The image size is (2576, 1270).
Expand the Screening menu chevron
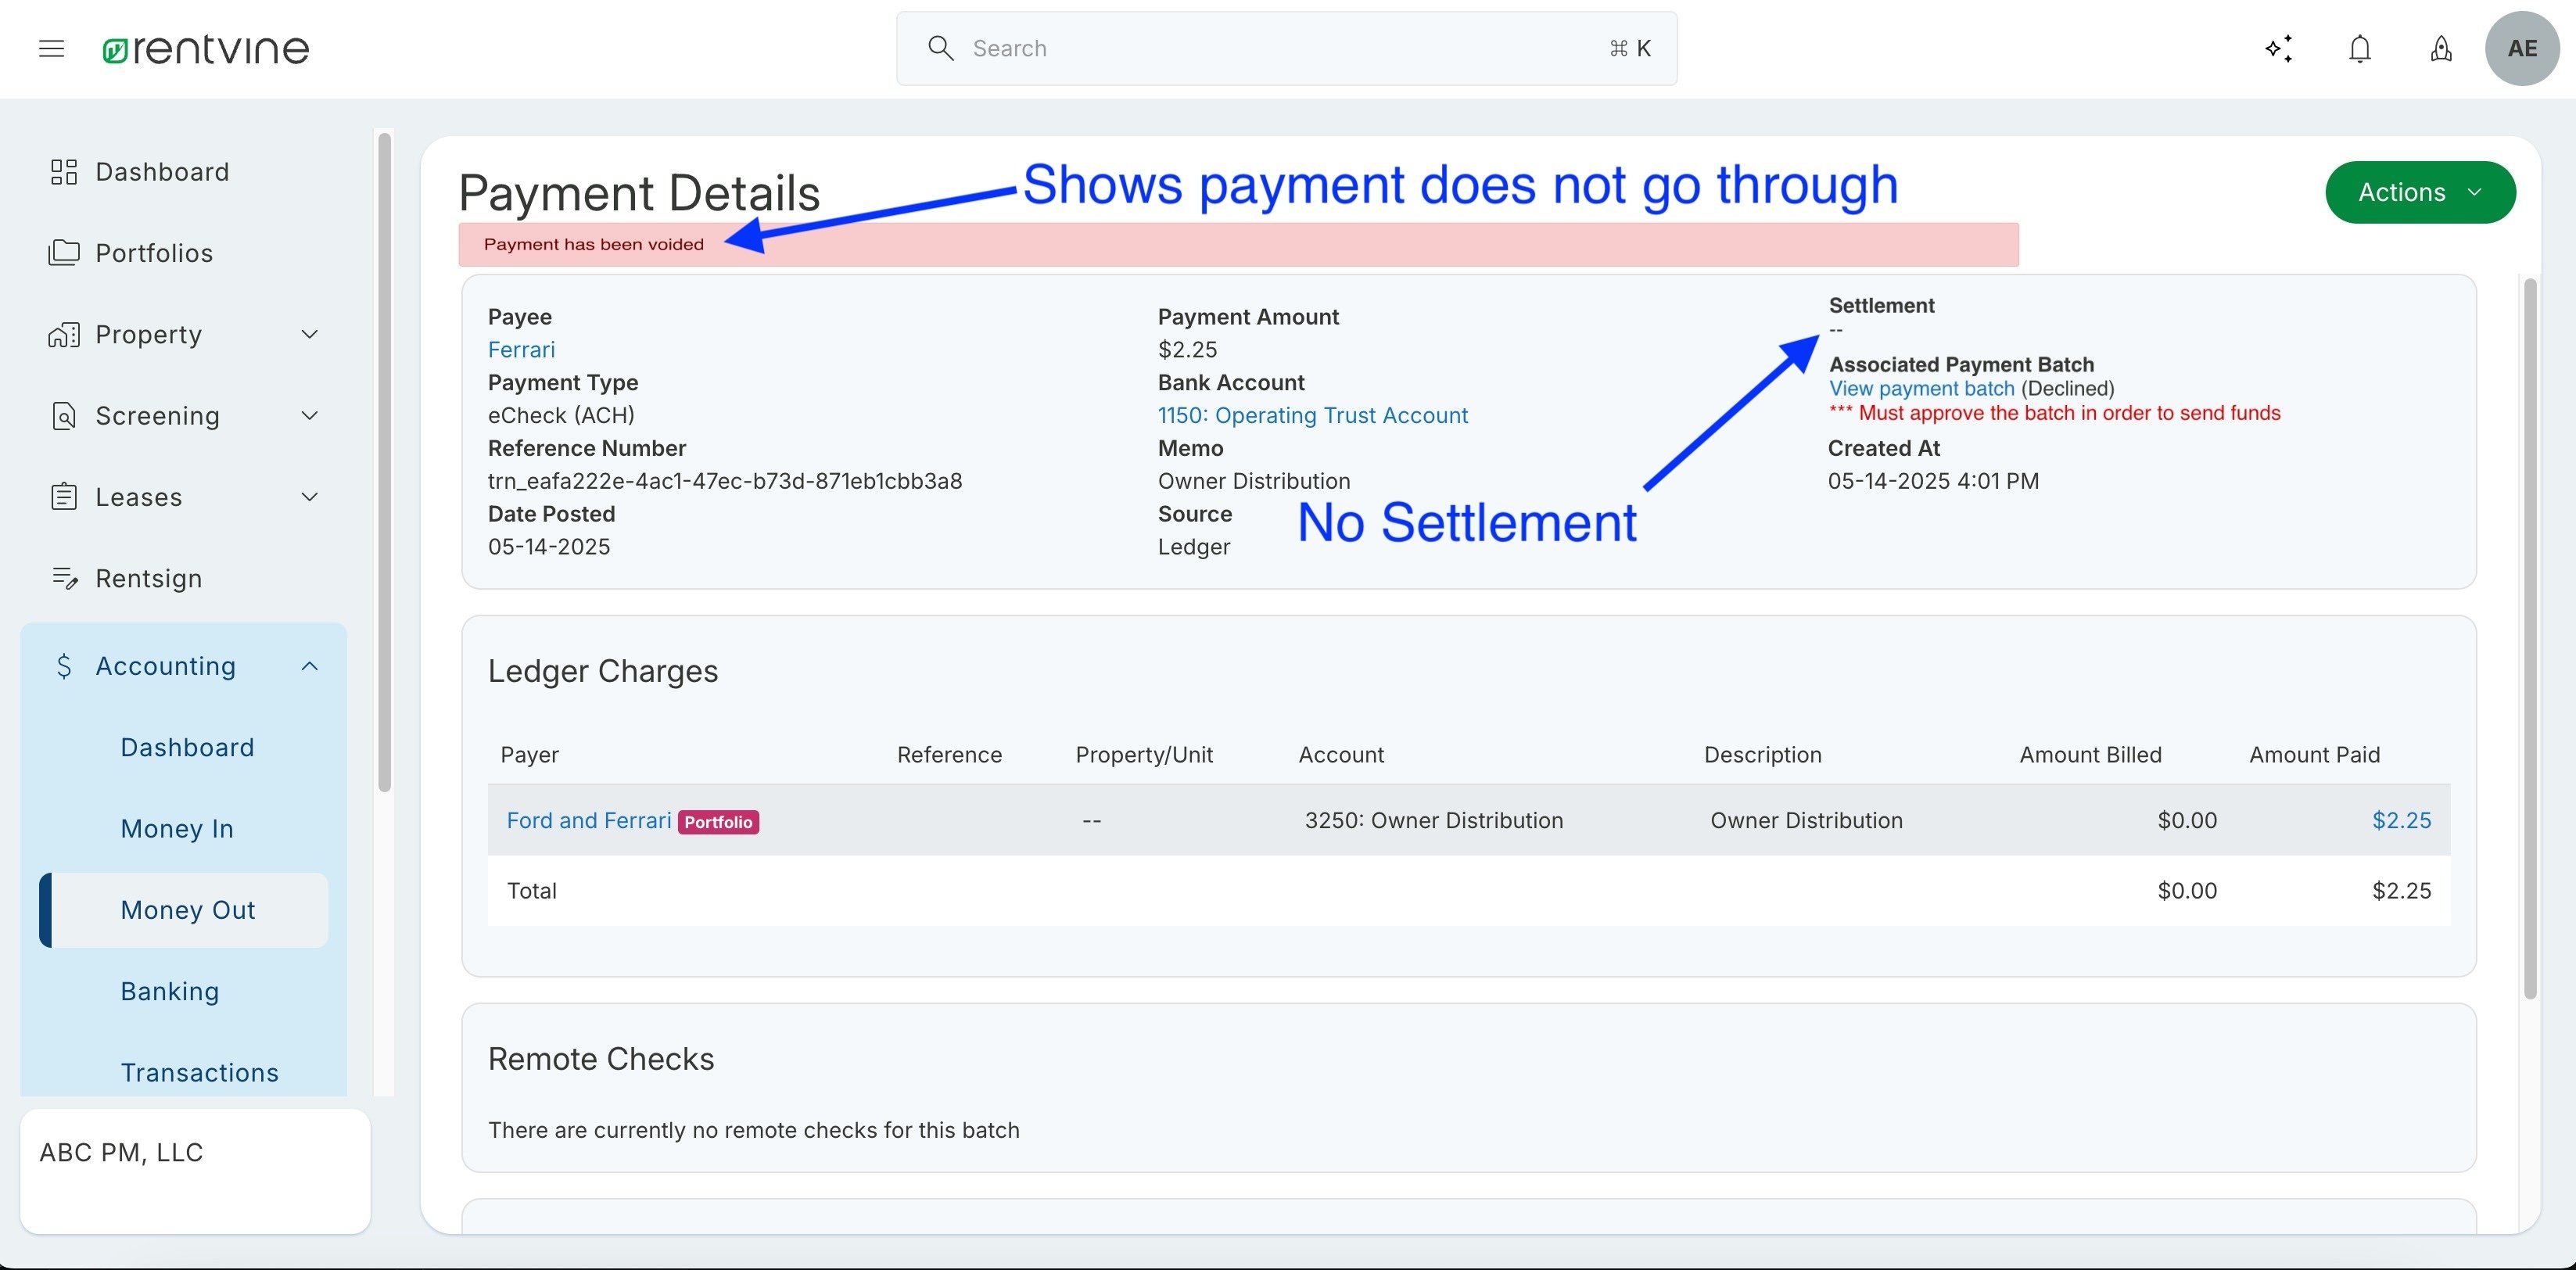[x=310, y=415]
